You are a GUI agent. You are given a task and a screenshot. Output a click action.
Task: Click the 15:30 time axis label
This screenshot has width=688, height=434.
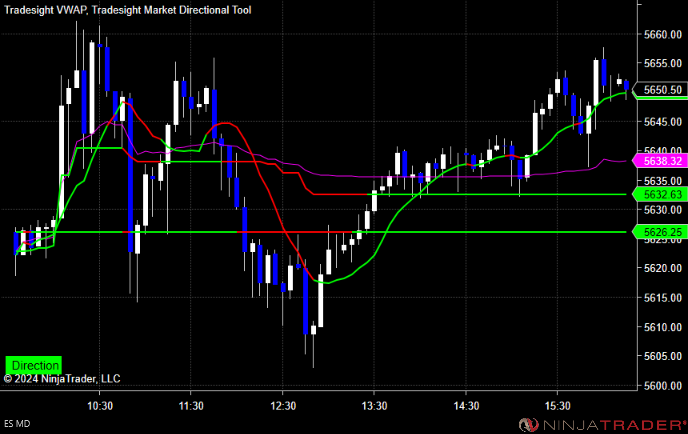pos(557,406)
